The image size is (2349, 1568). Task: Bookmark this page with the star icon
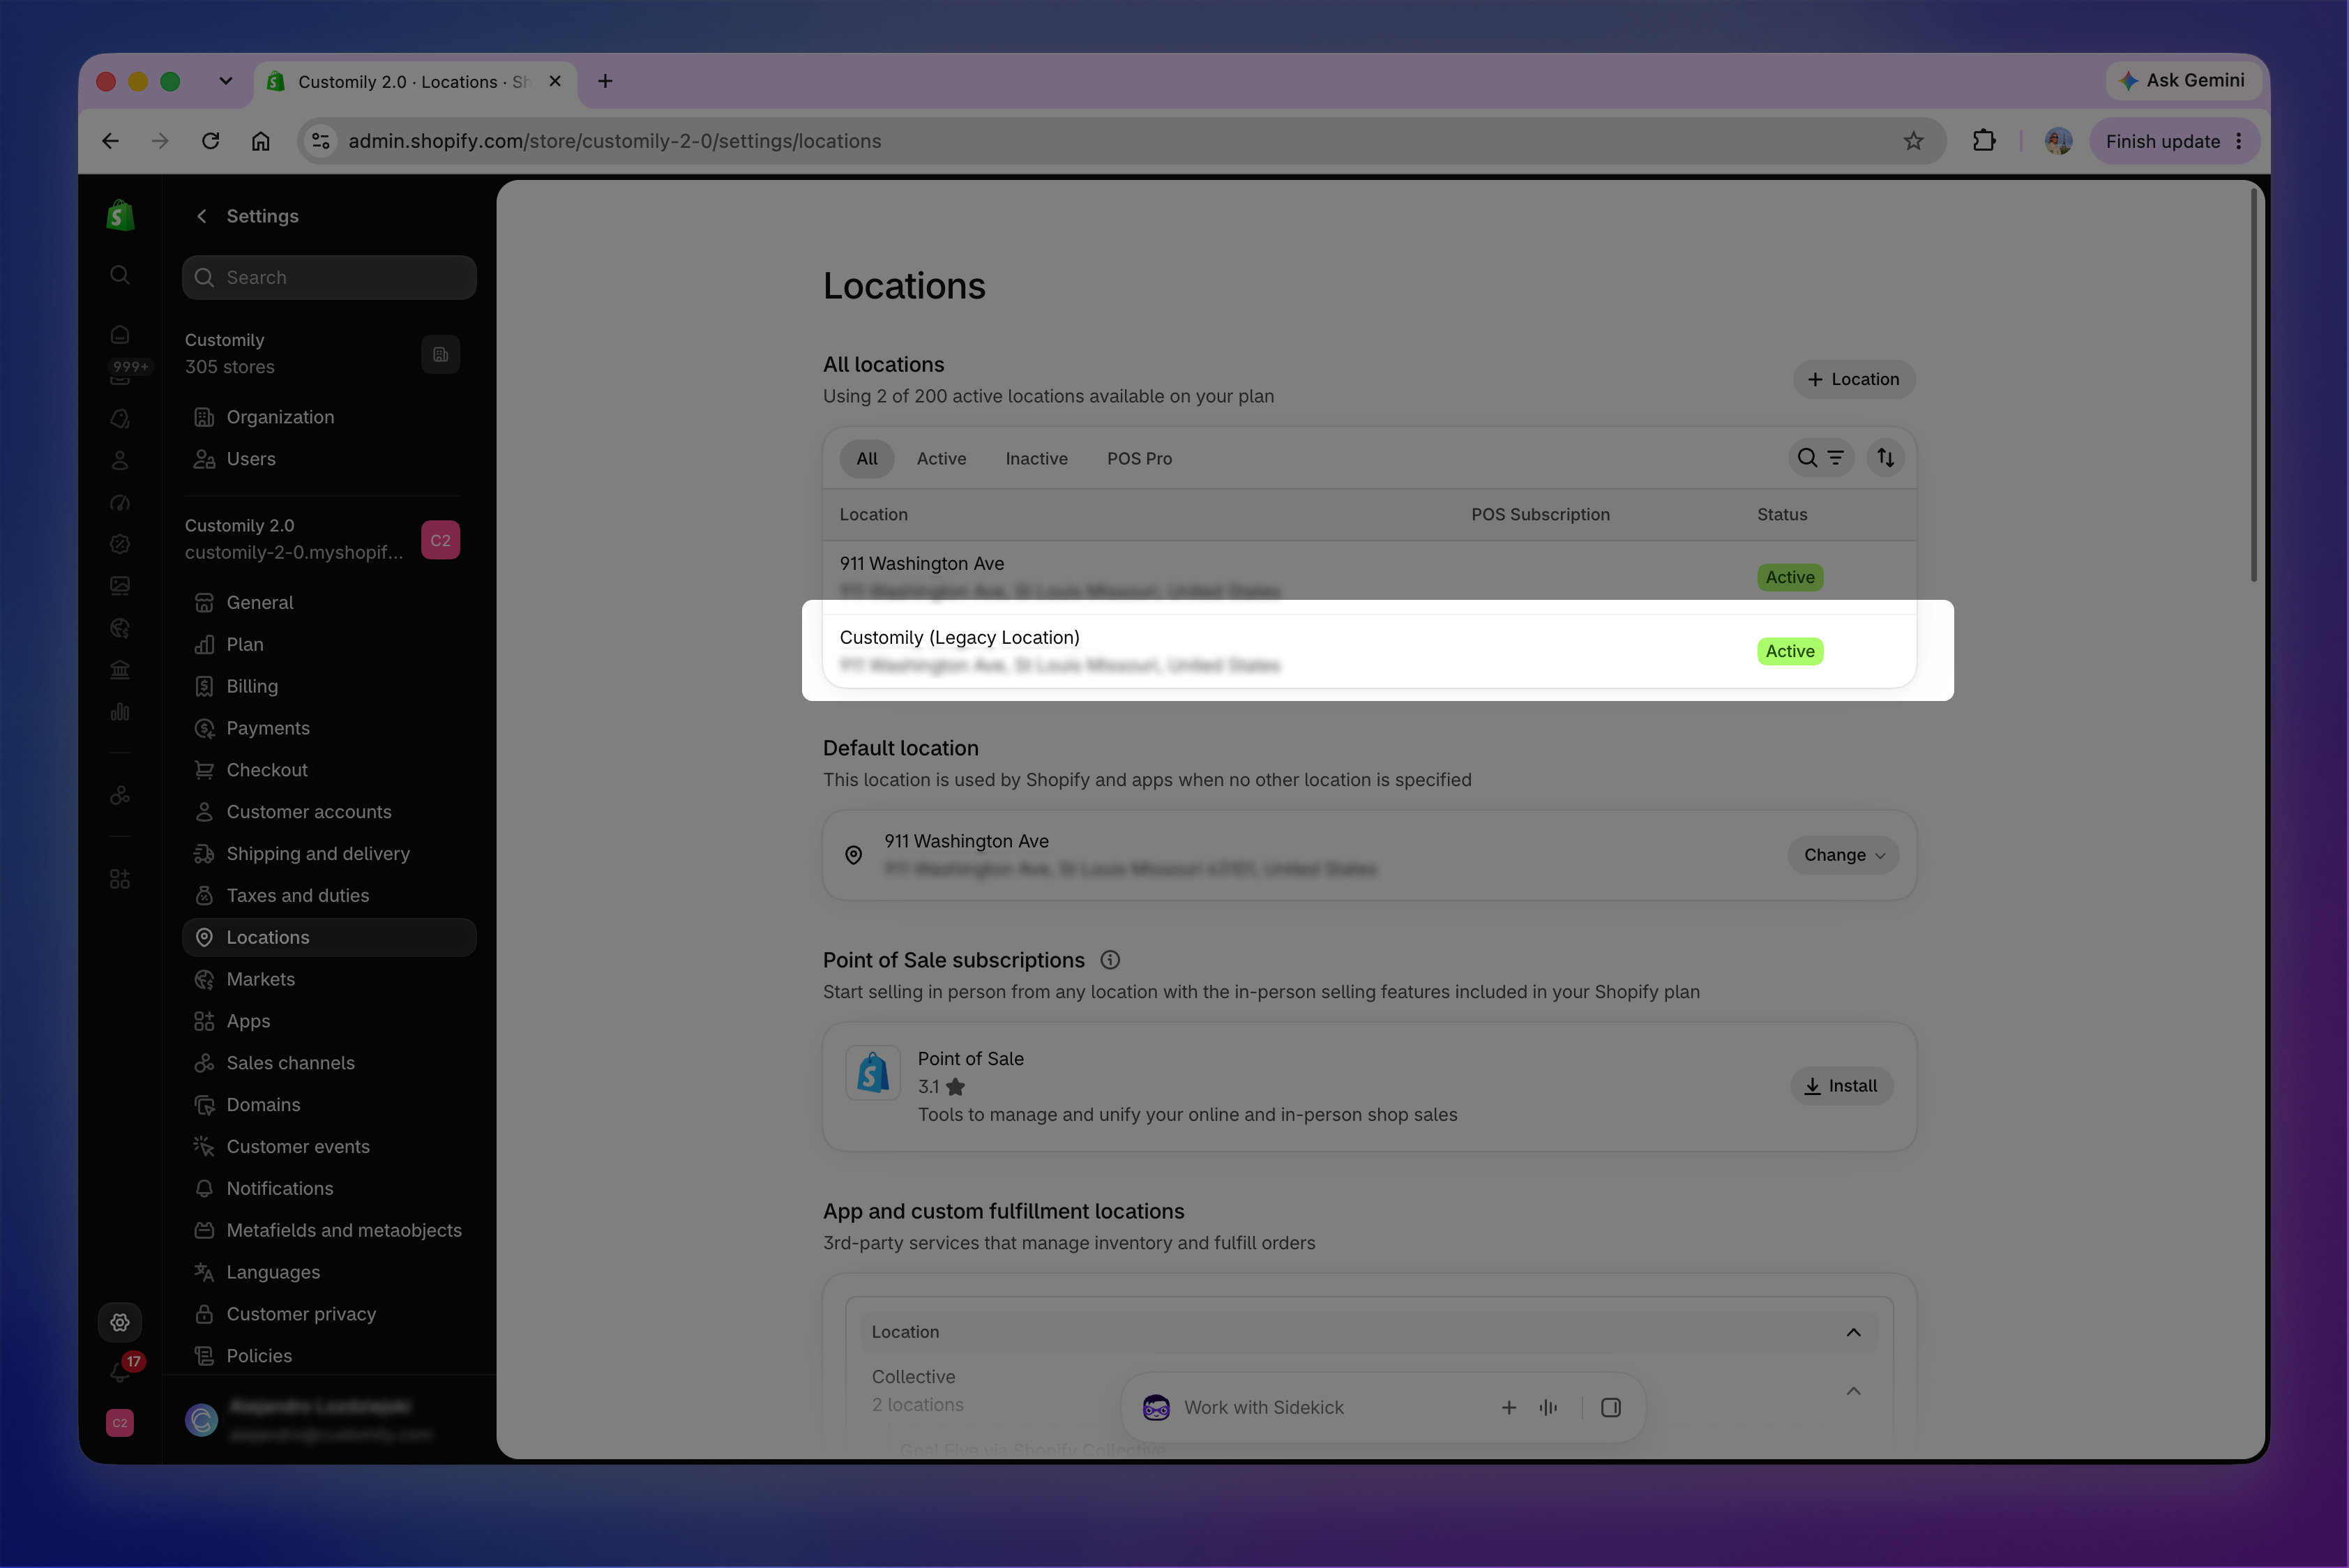click(1913, 141)
